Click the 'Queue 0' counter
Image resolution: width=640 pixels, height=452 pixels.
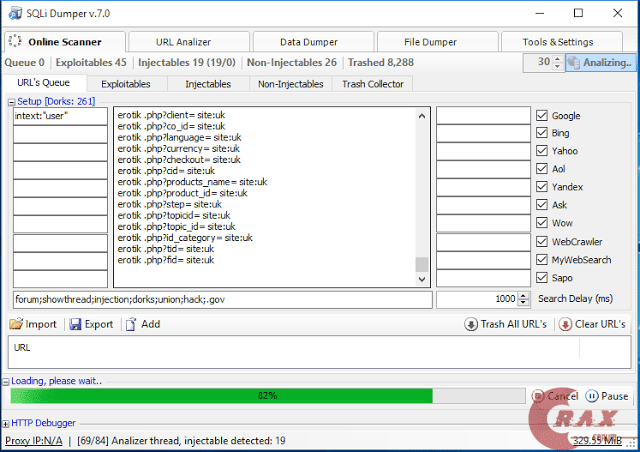point(24,62)
